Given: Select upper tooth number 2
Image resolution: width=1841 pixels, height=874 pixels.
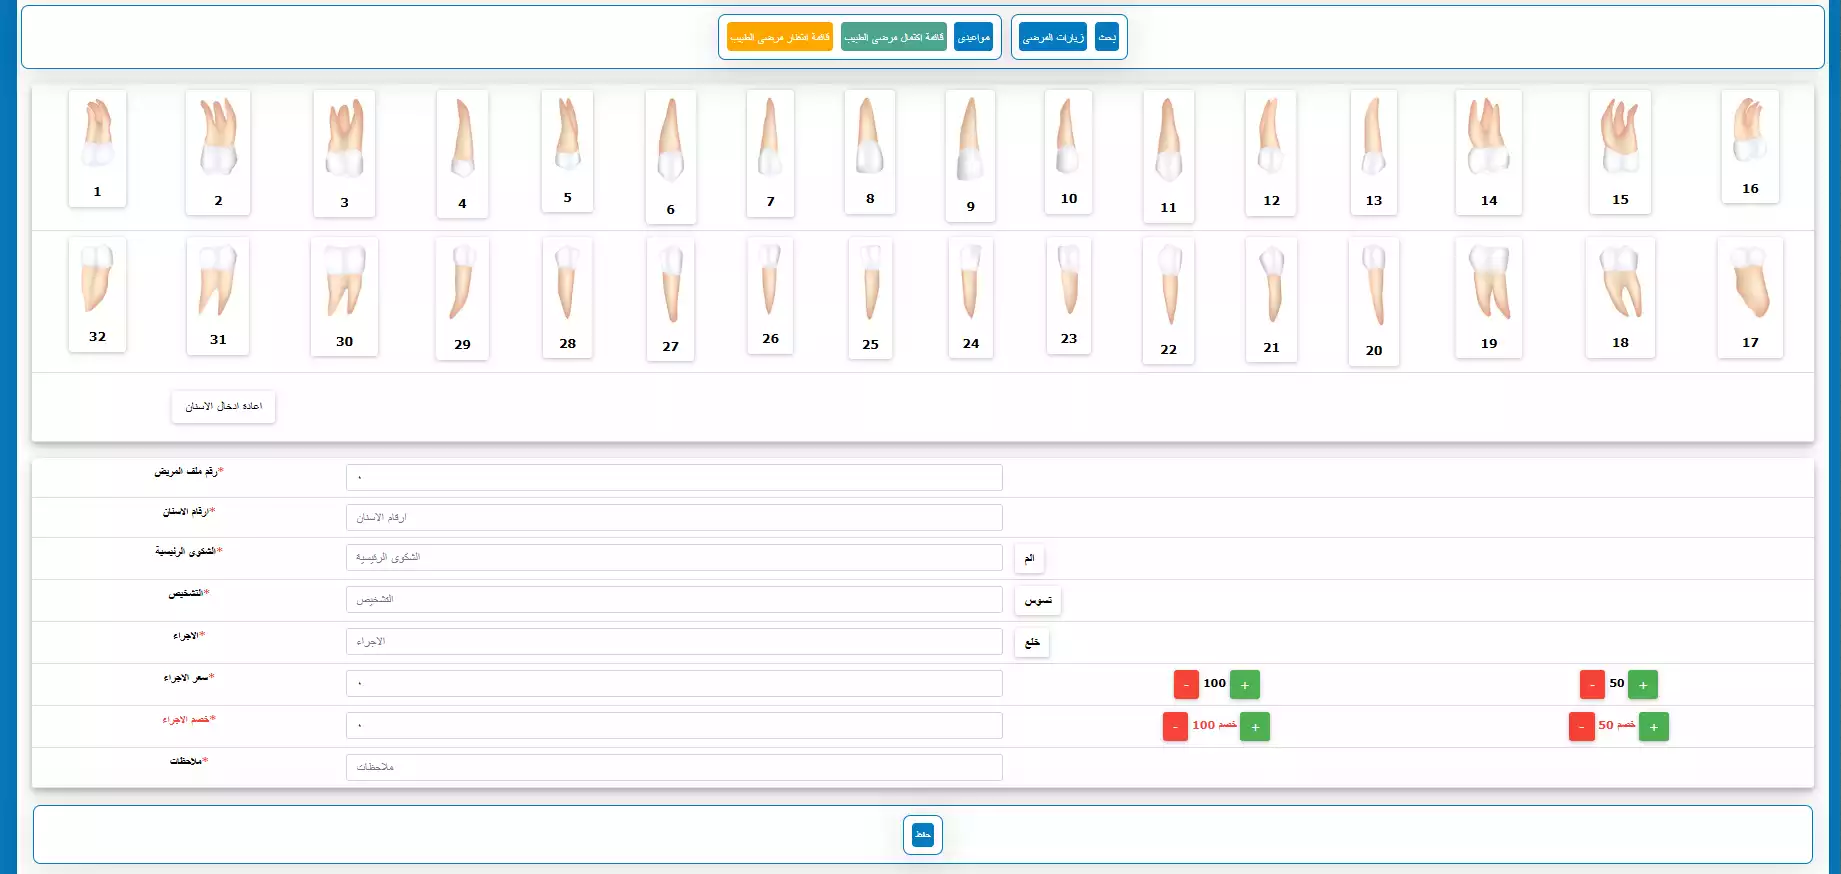Looking at the screenshot, I should coord(218,153).
